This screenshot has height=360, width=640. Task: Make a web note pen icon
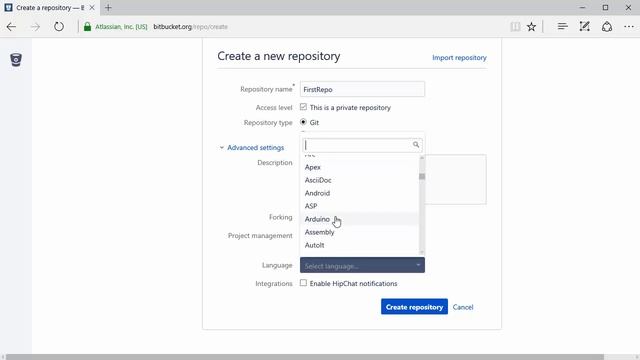[584, 27]
